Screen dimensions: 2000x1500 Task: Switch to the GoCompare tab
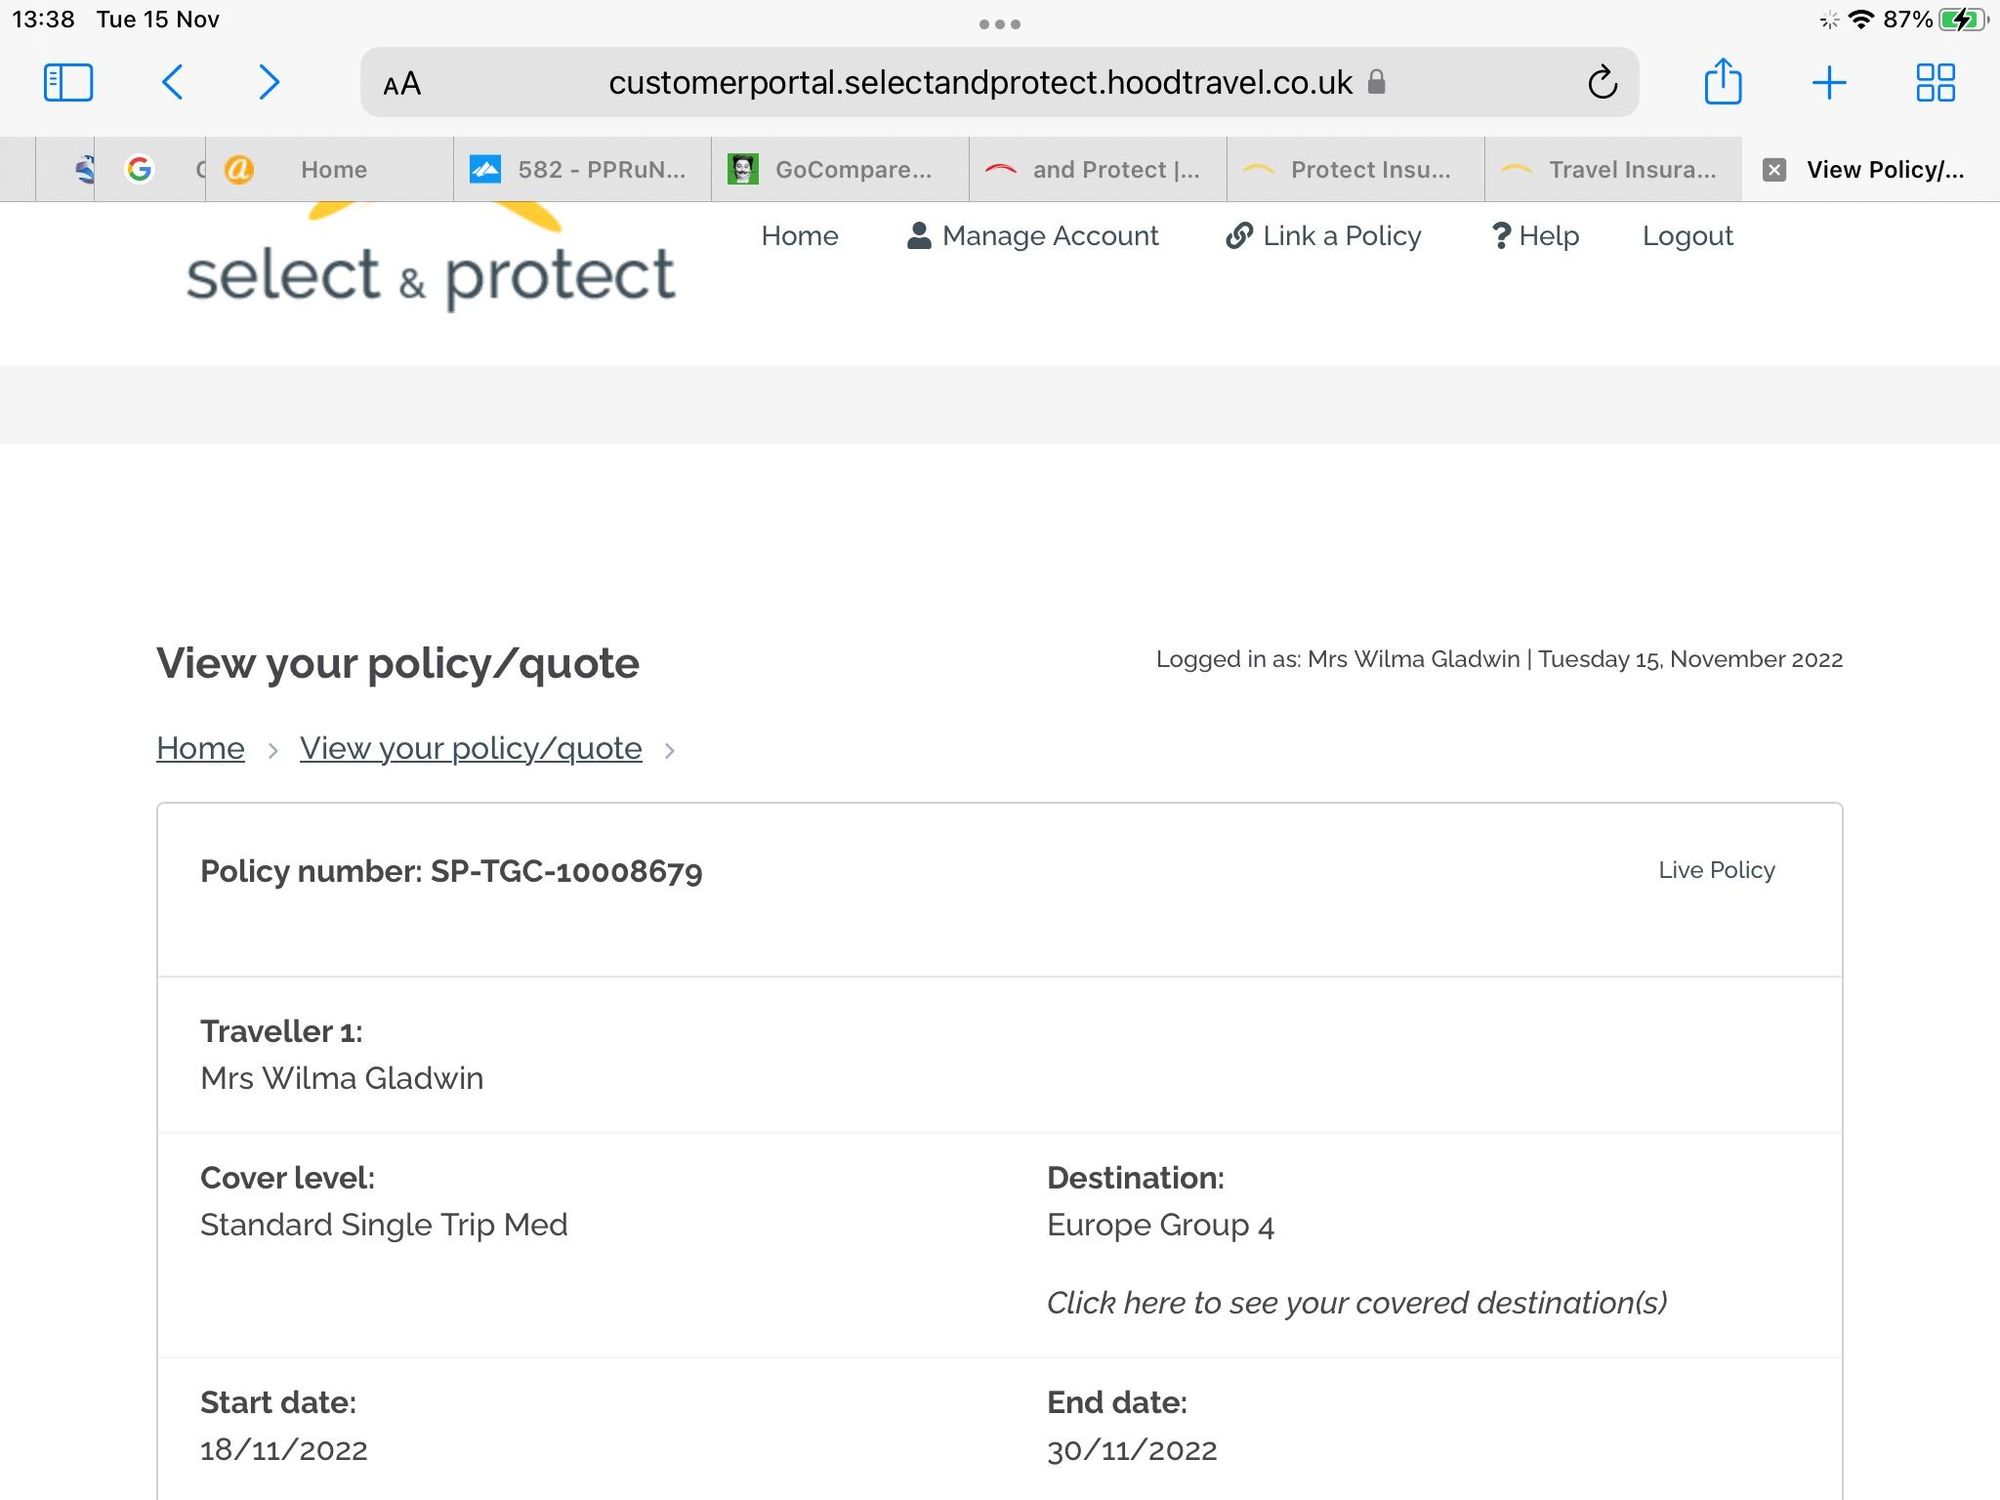(838, 170)
